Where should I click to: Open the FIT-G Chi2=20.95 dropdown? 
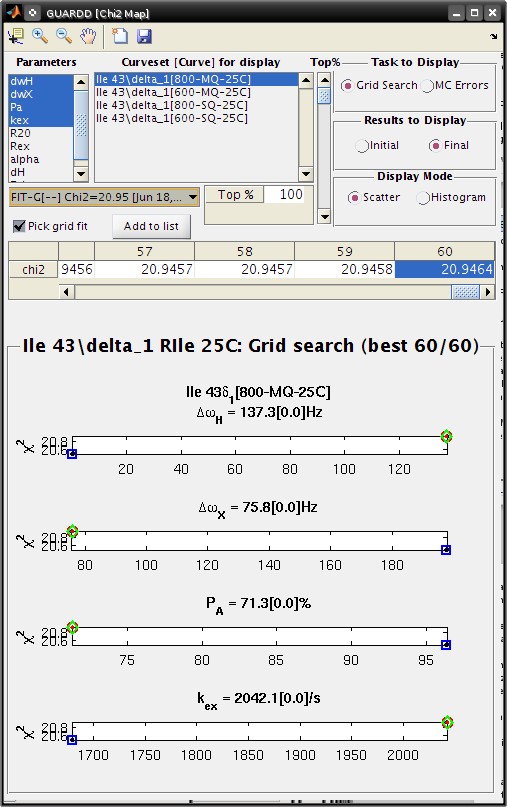[x=104, y=197]
